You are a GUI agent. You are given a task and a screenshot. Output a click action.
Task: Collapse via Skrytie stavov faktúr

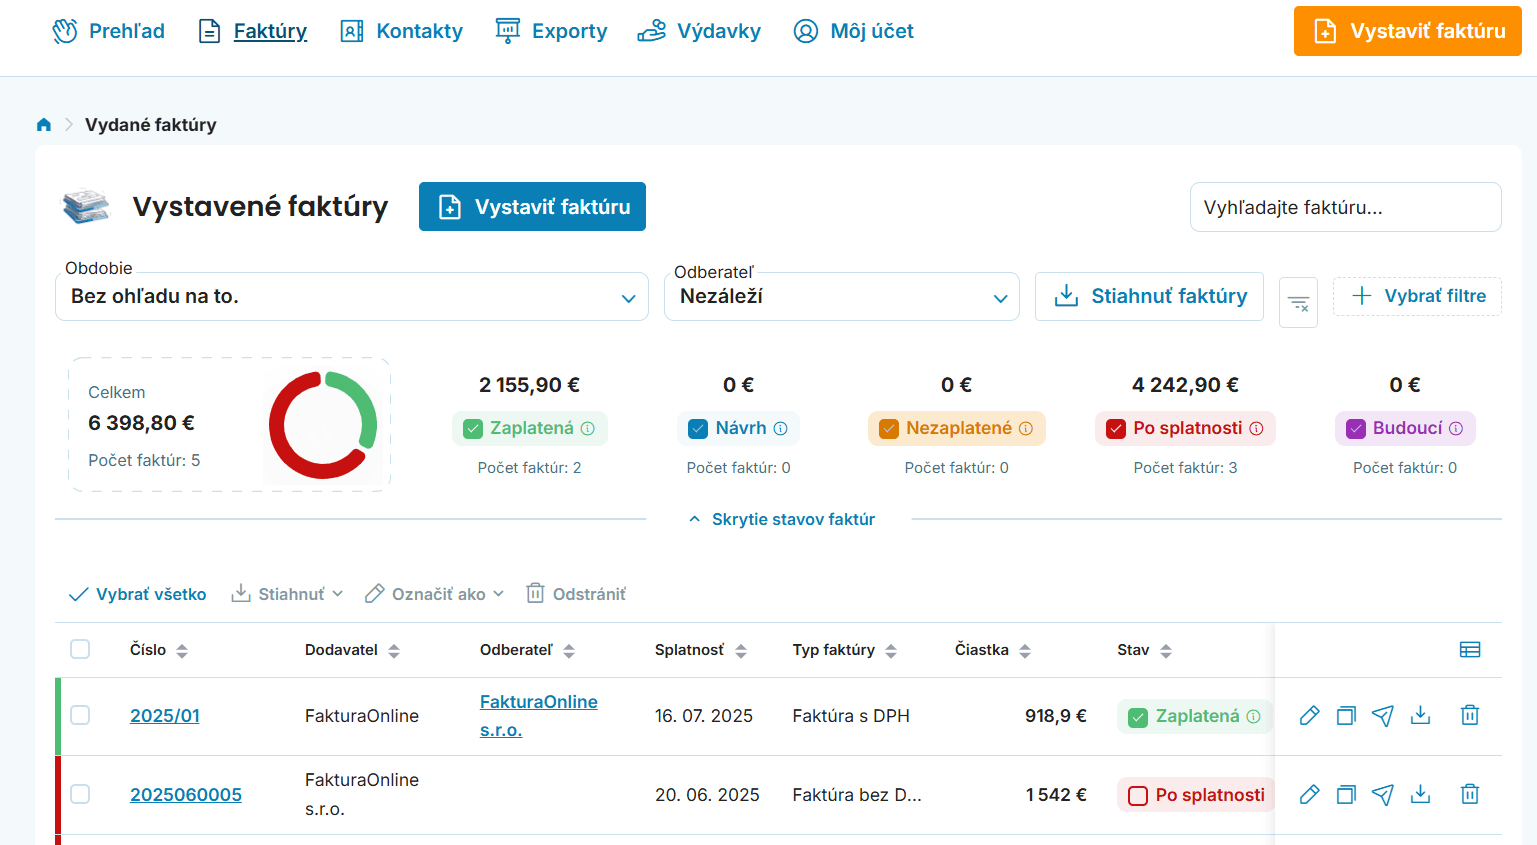[782, 519]
